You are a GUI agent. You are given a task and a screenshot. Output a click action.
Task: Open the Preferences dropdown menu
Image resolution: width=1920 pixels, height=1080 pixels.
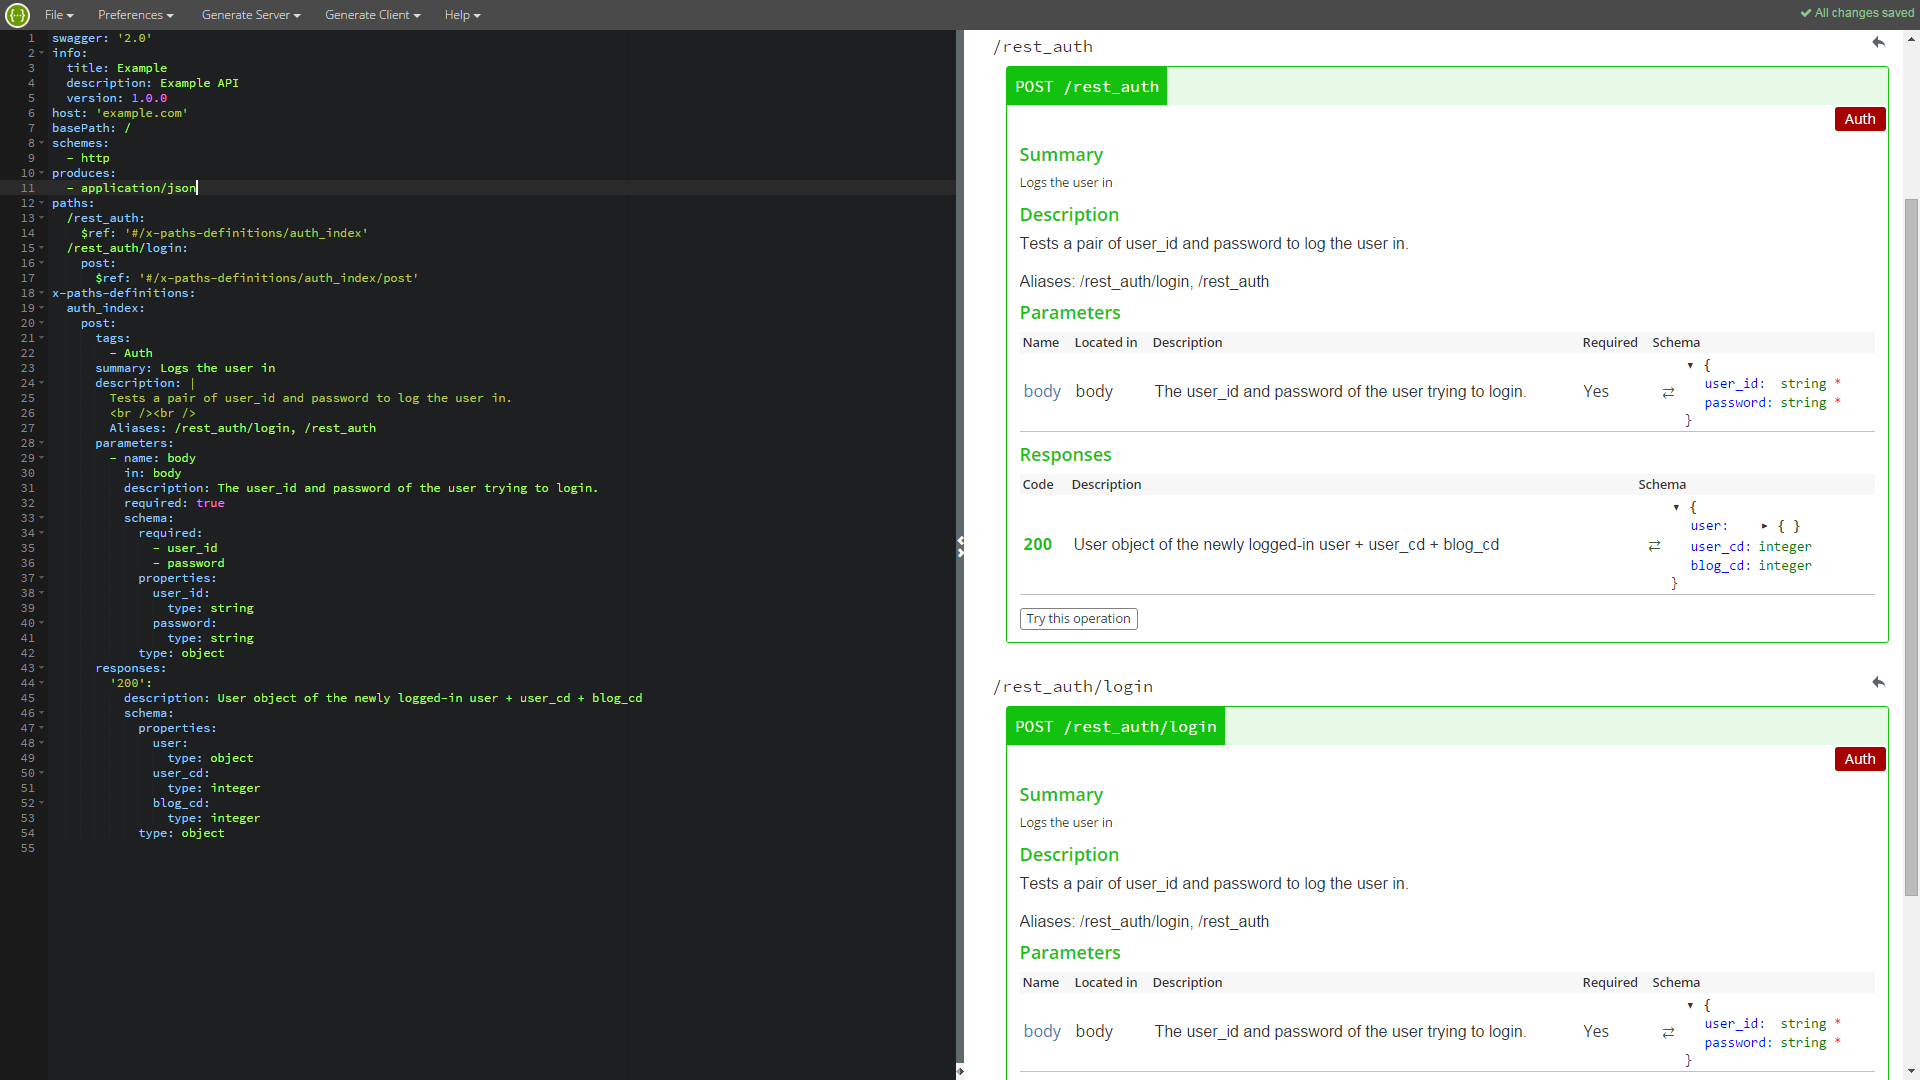(135, 15)
